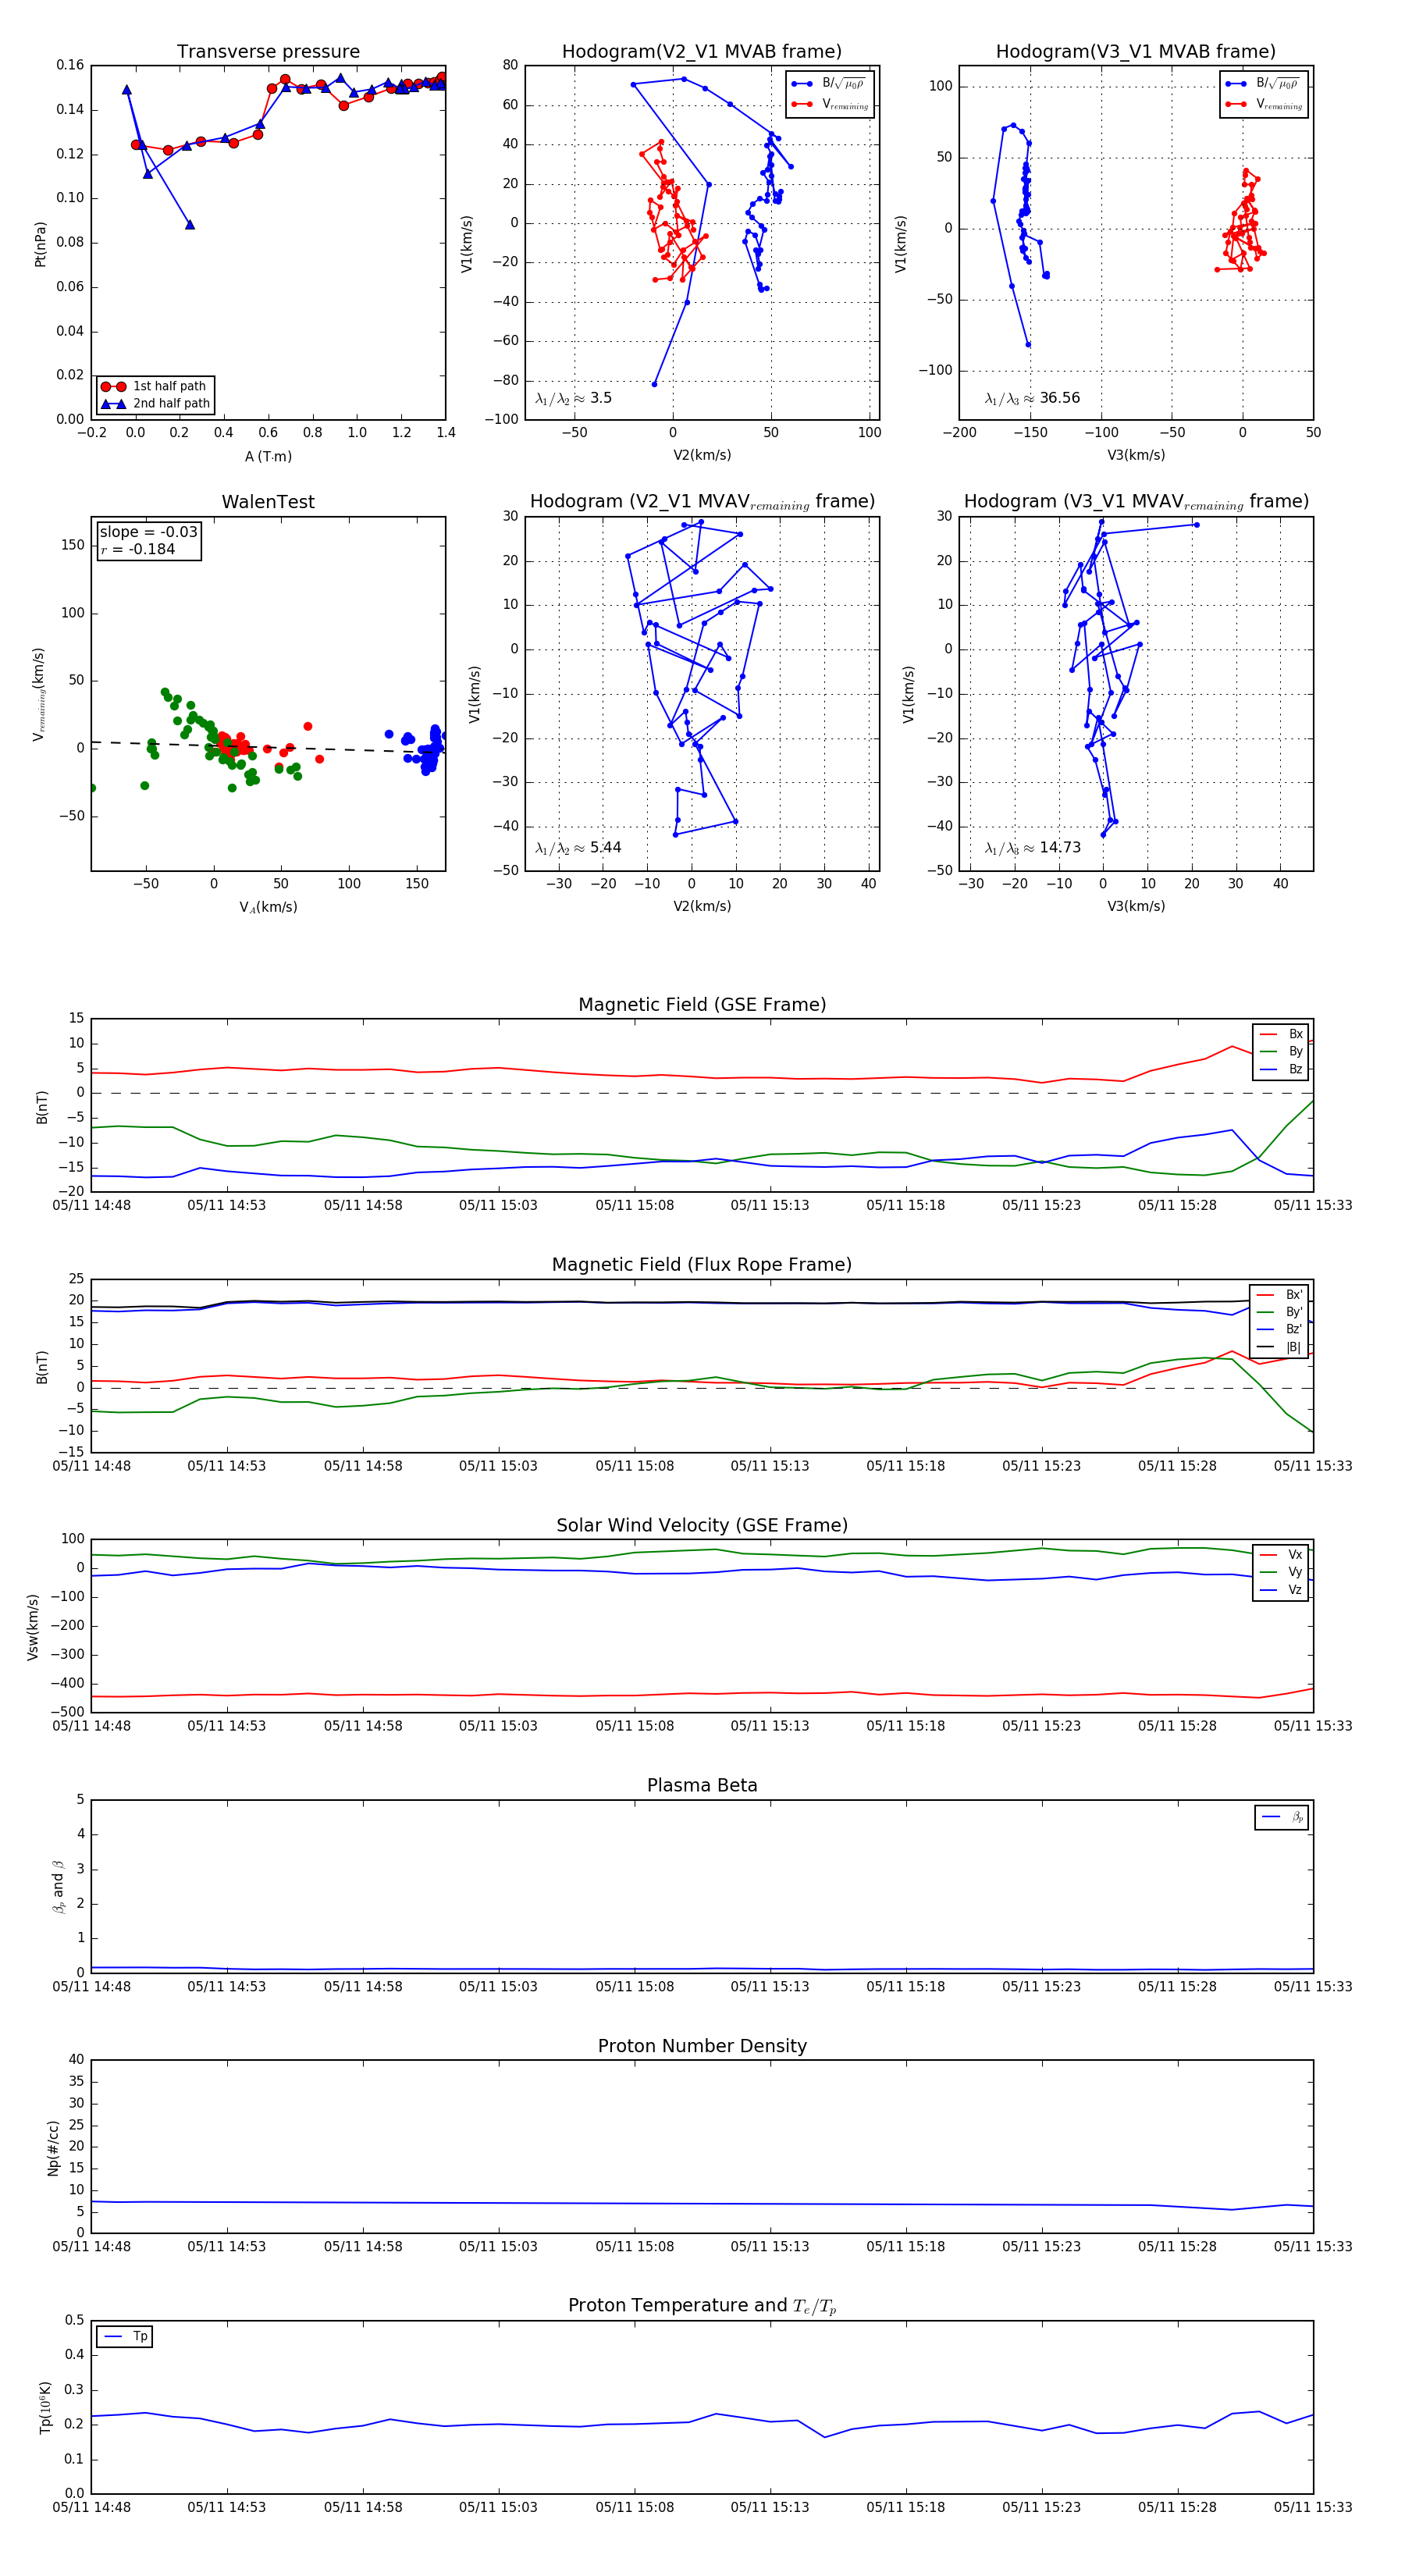Click 'Solar Wind Velocity (GSE Frame)' title
This screenshot has width=1405, height=2576.
702,1525
